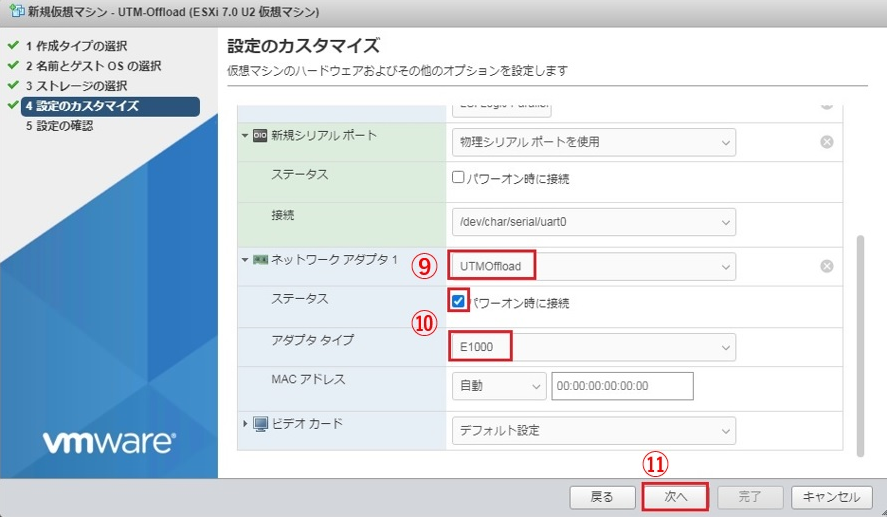Open the E1000 adapter type dropdown

[593, 347]
